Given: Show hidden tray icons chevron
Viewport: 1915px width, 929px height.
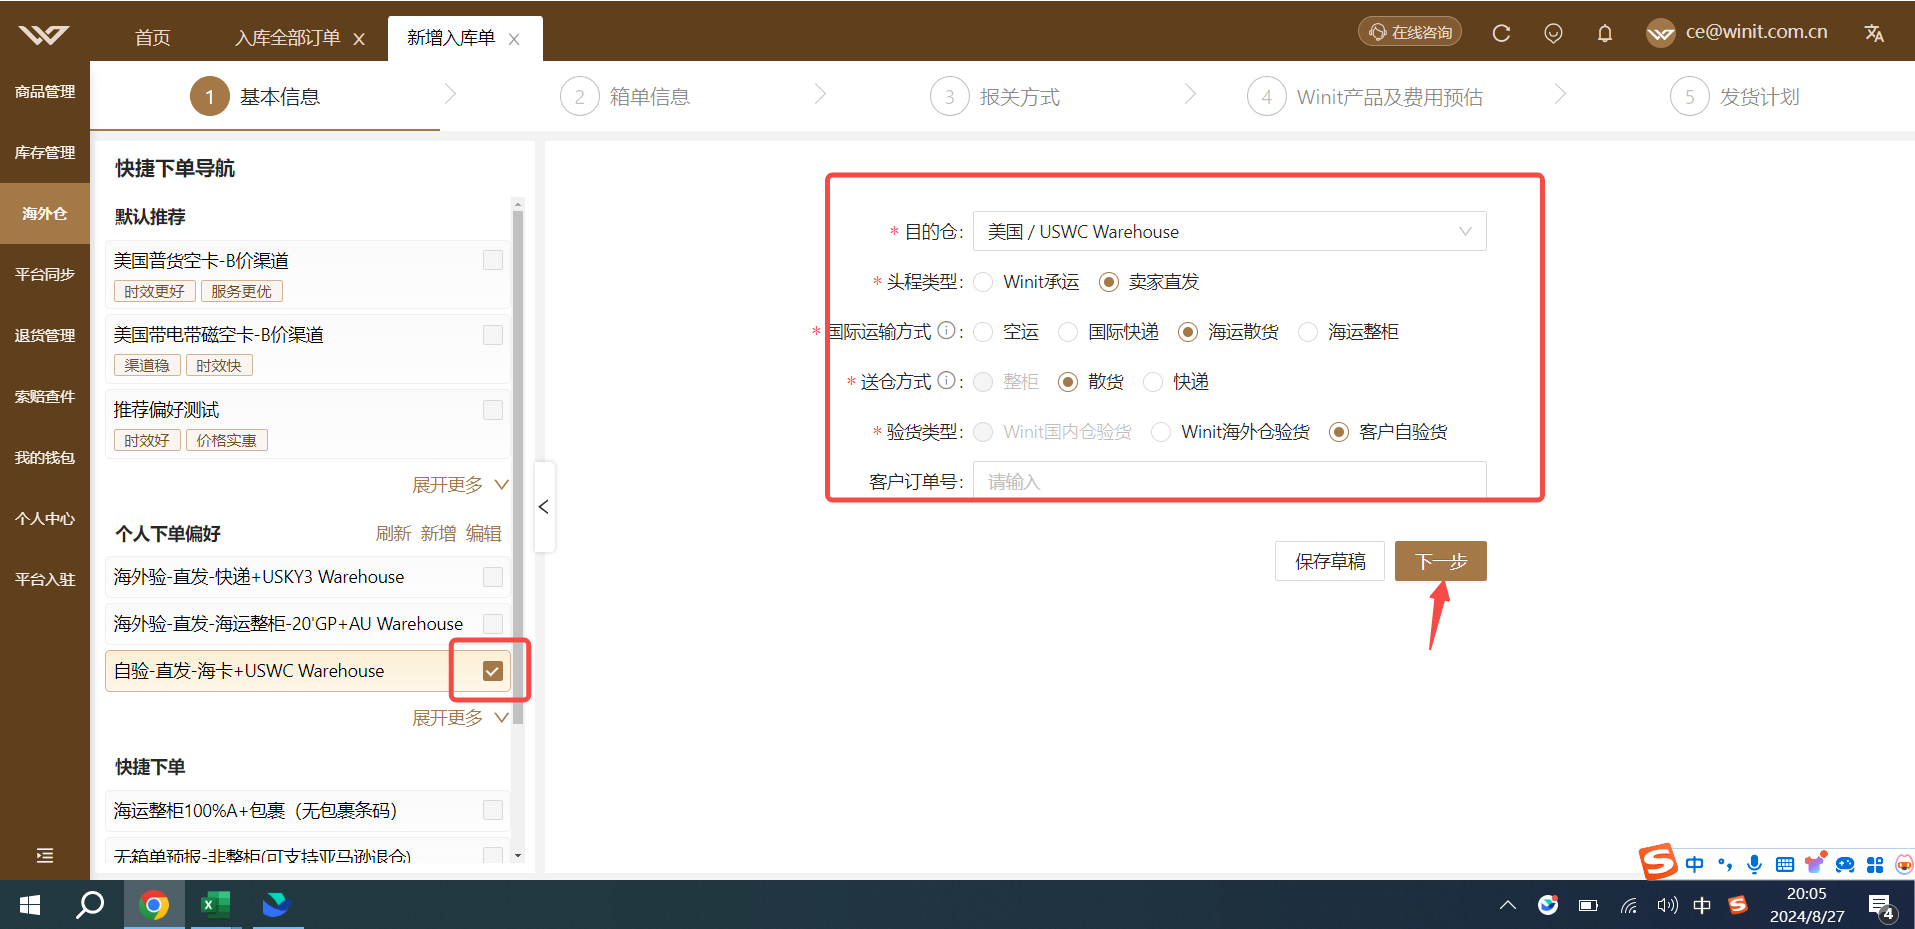Looking at the screenshot, I should tap(1508, 906).
